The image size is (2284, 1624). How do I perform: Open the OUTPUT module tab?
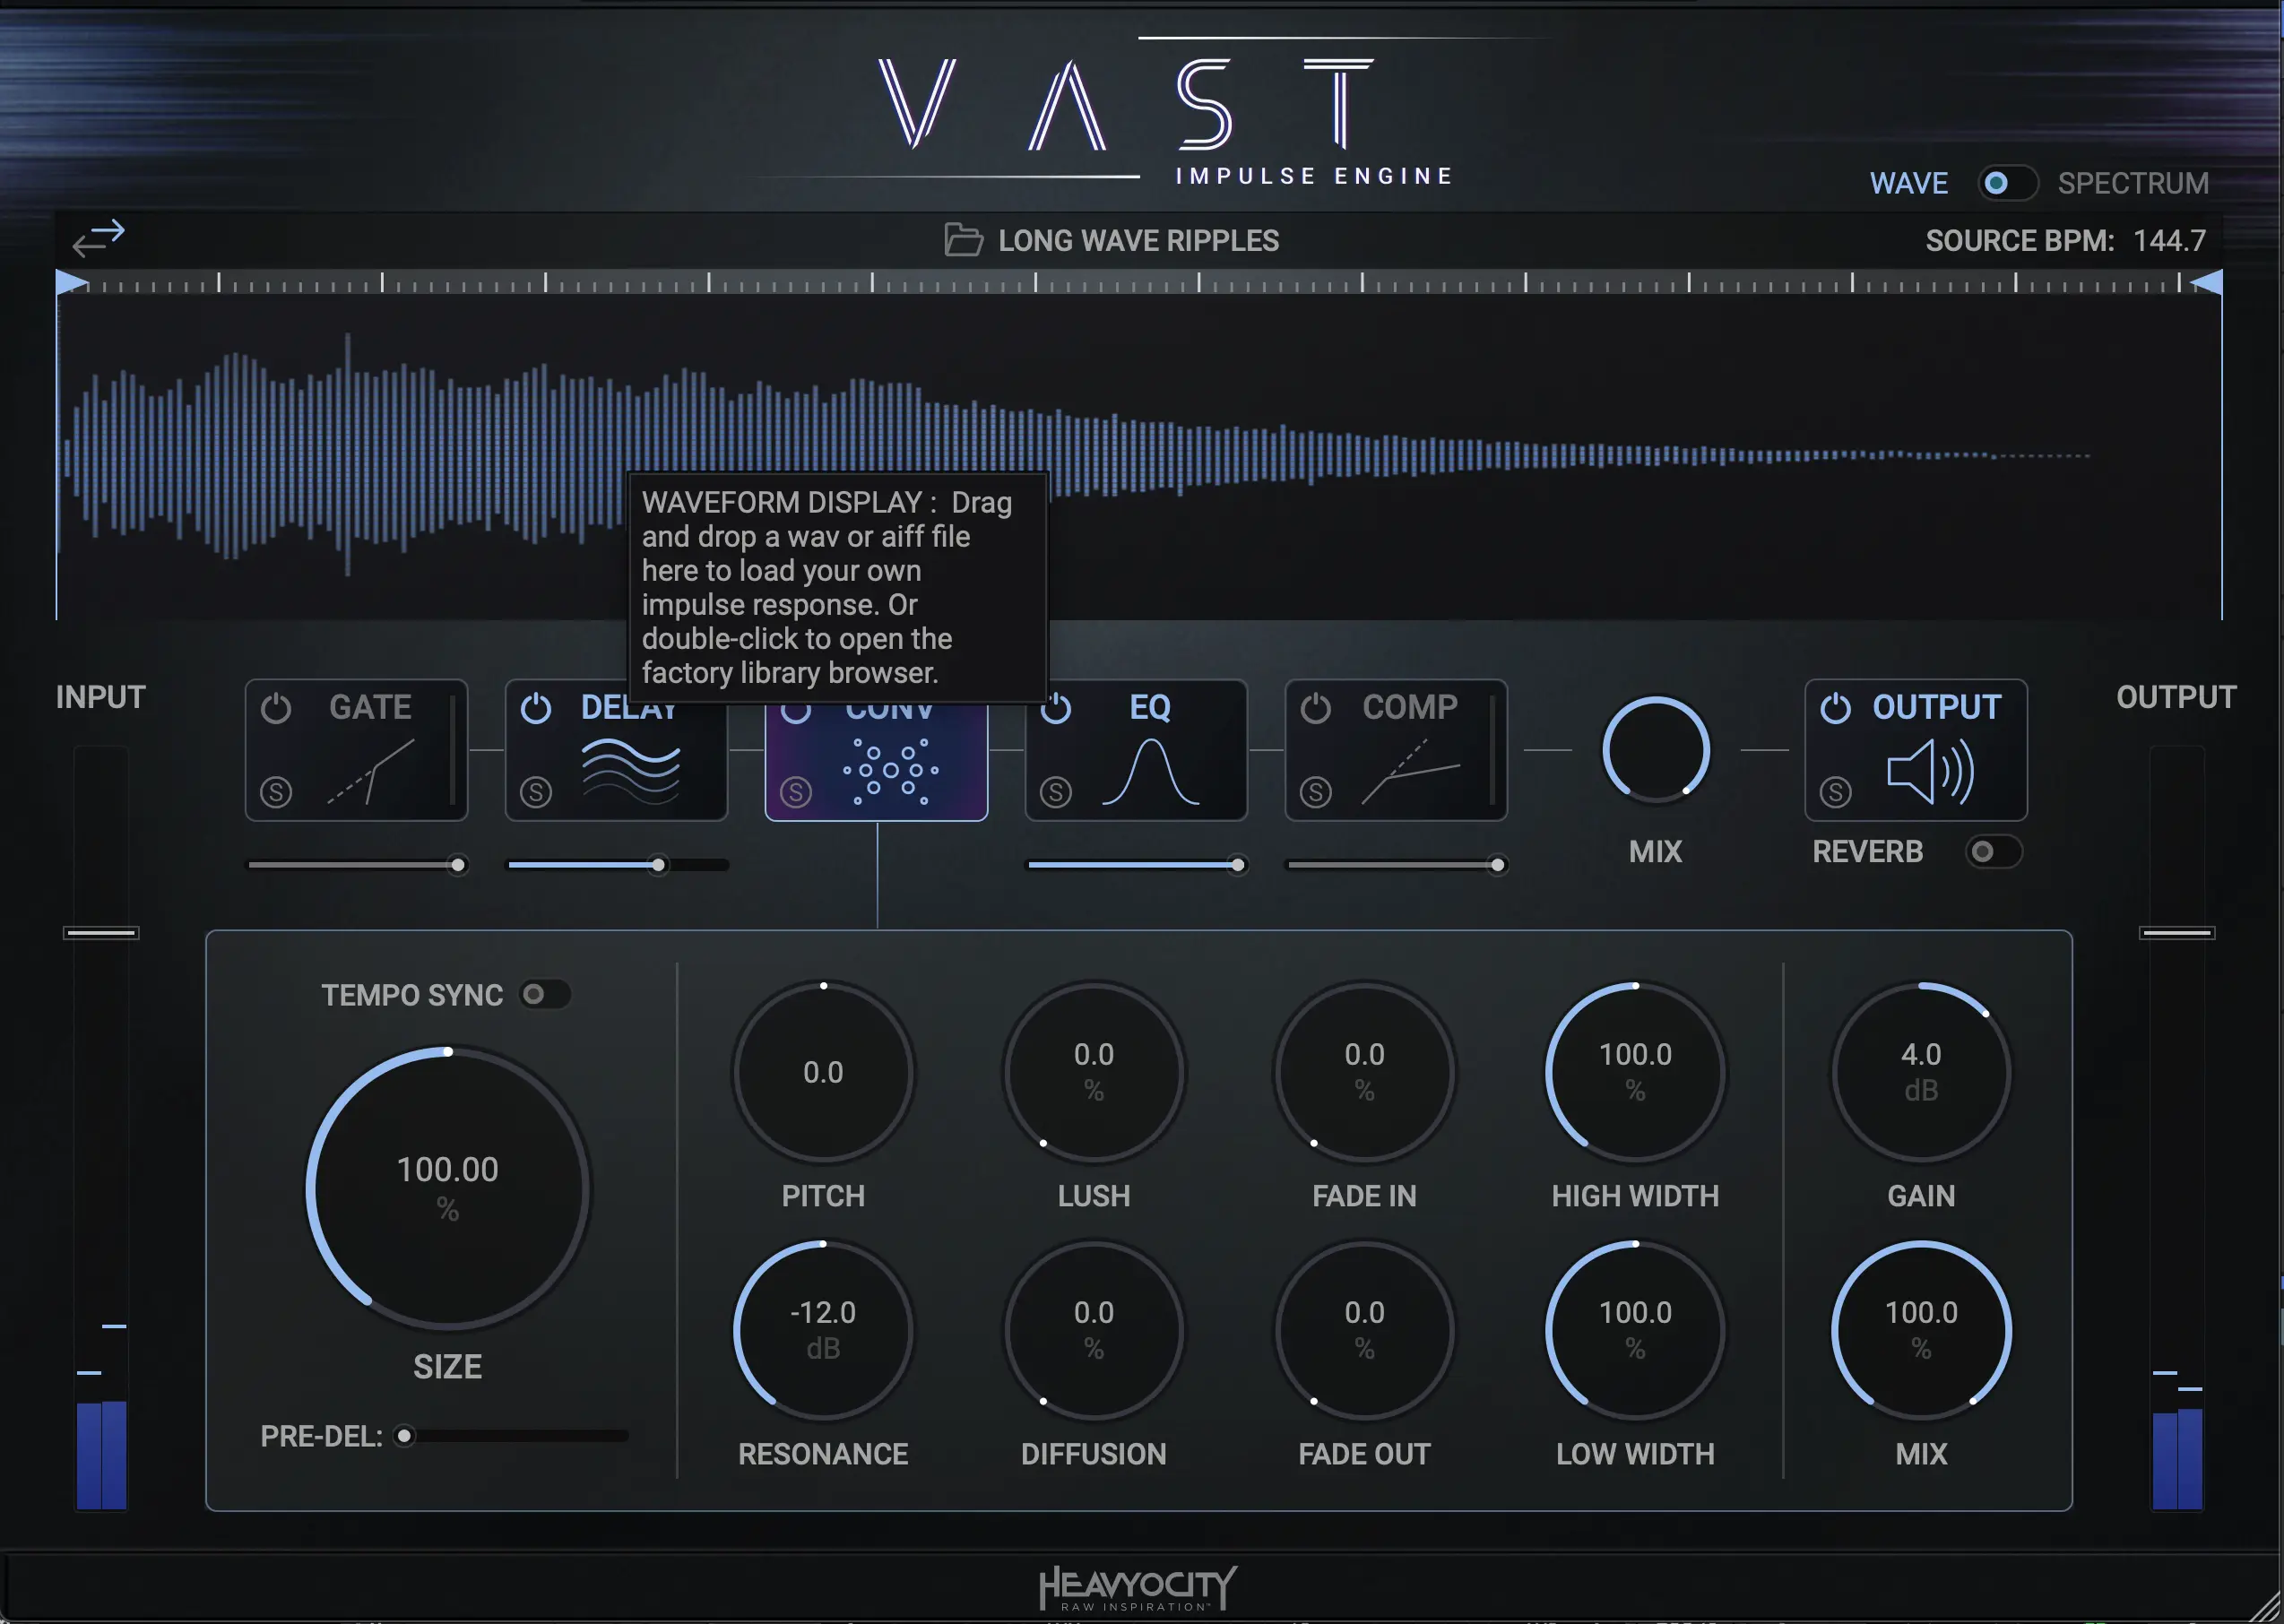1916,750
